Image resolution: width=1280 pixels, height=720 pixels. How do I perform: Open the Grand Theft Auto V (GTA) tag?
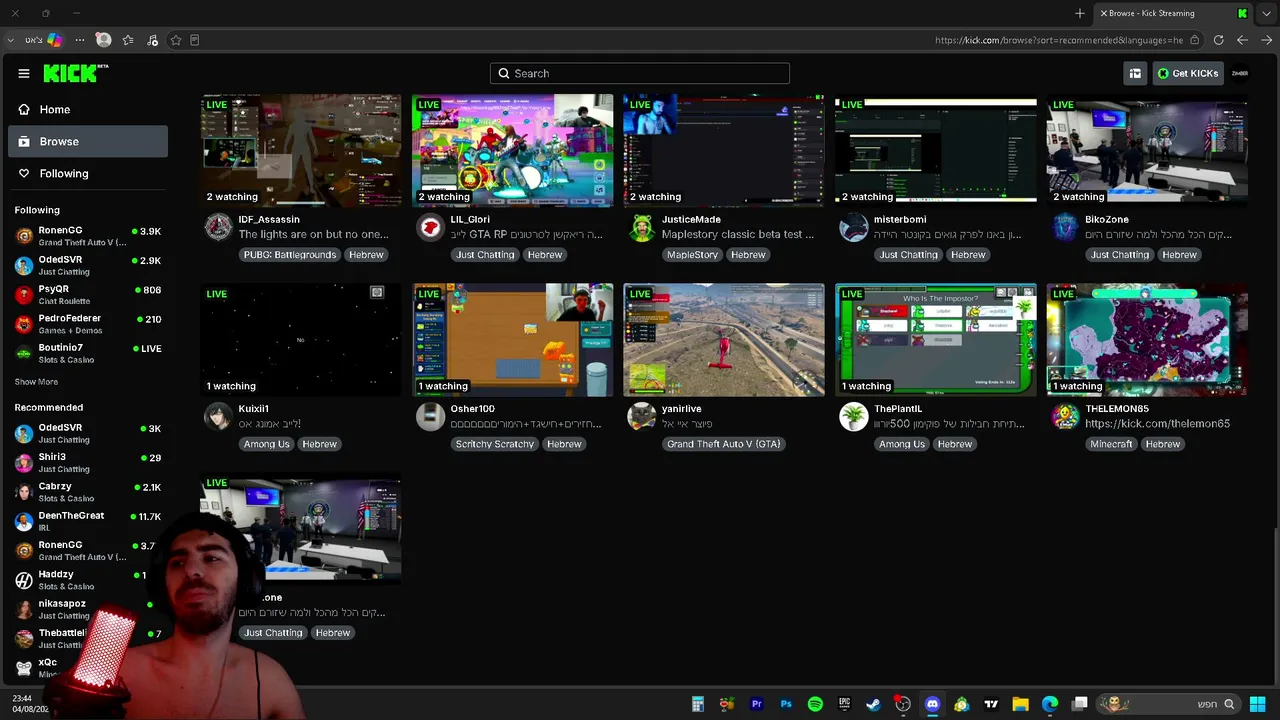(724, 444)
